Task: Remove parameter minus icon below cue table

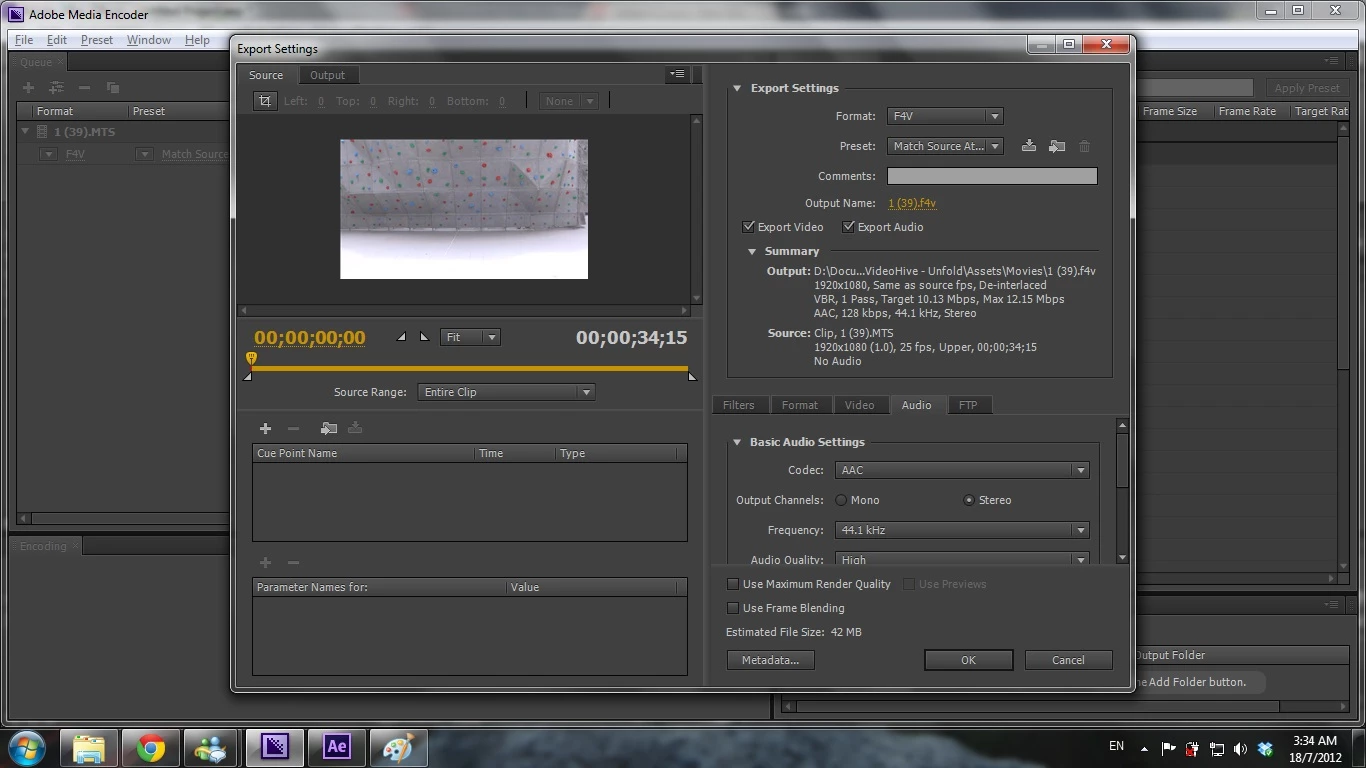Action: coord(293,563)
